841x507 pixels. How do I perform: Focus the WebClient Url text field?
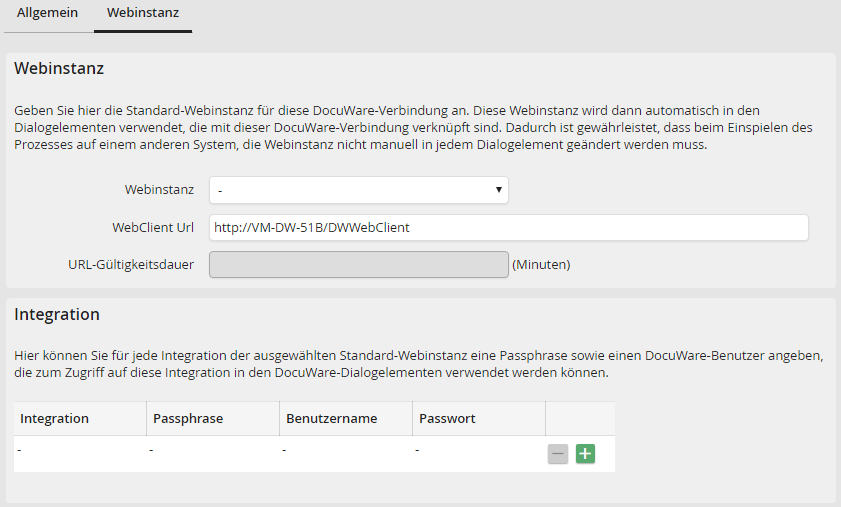tap(508, 227)
